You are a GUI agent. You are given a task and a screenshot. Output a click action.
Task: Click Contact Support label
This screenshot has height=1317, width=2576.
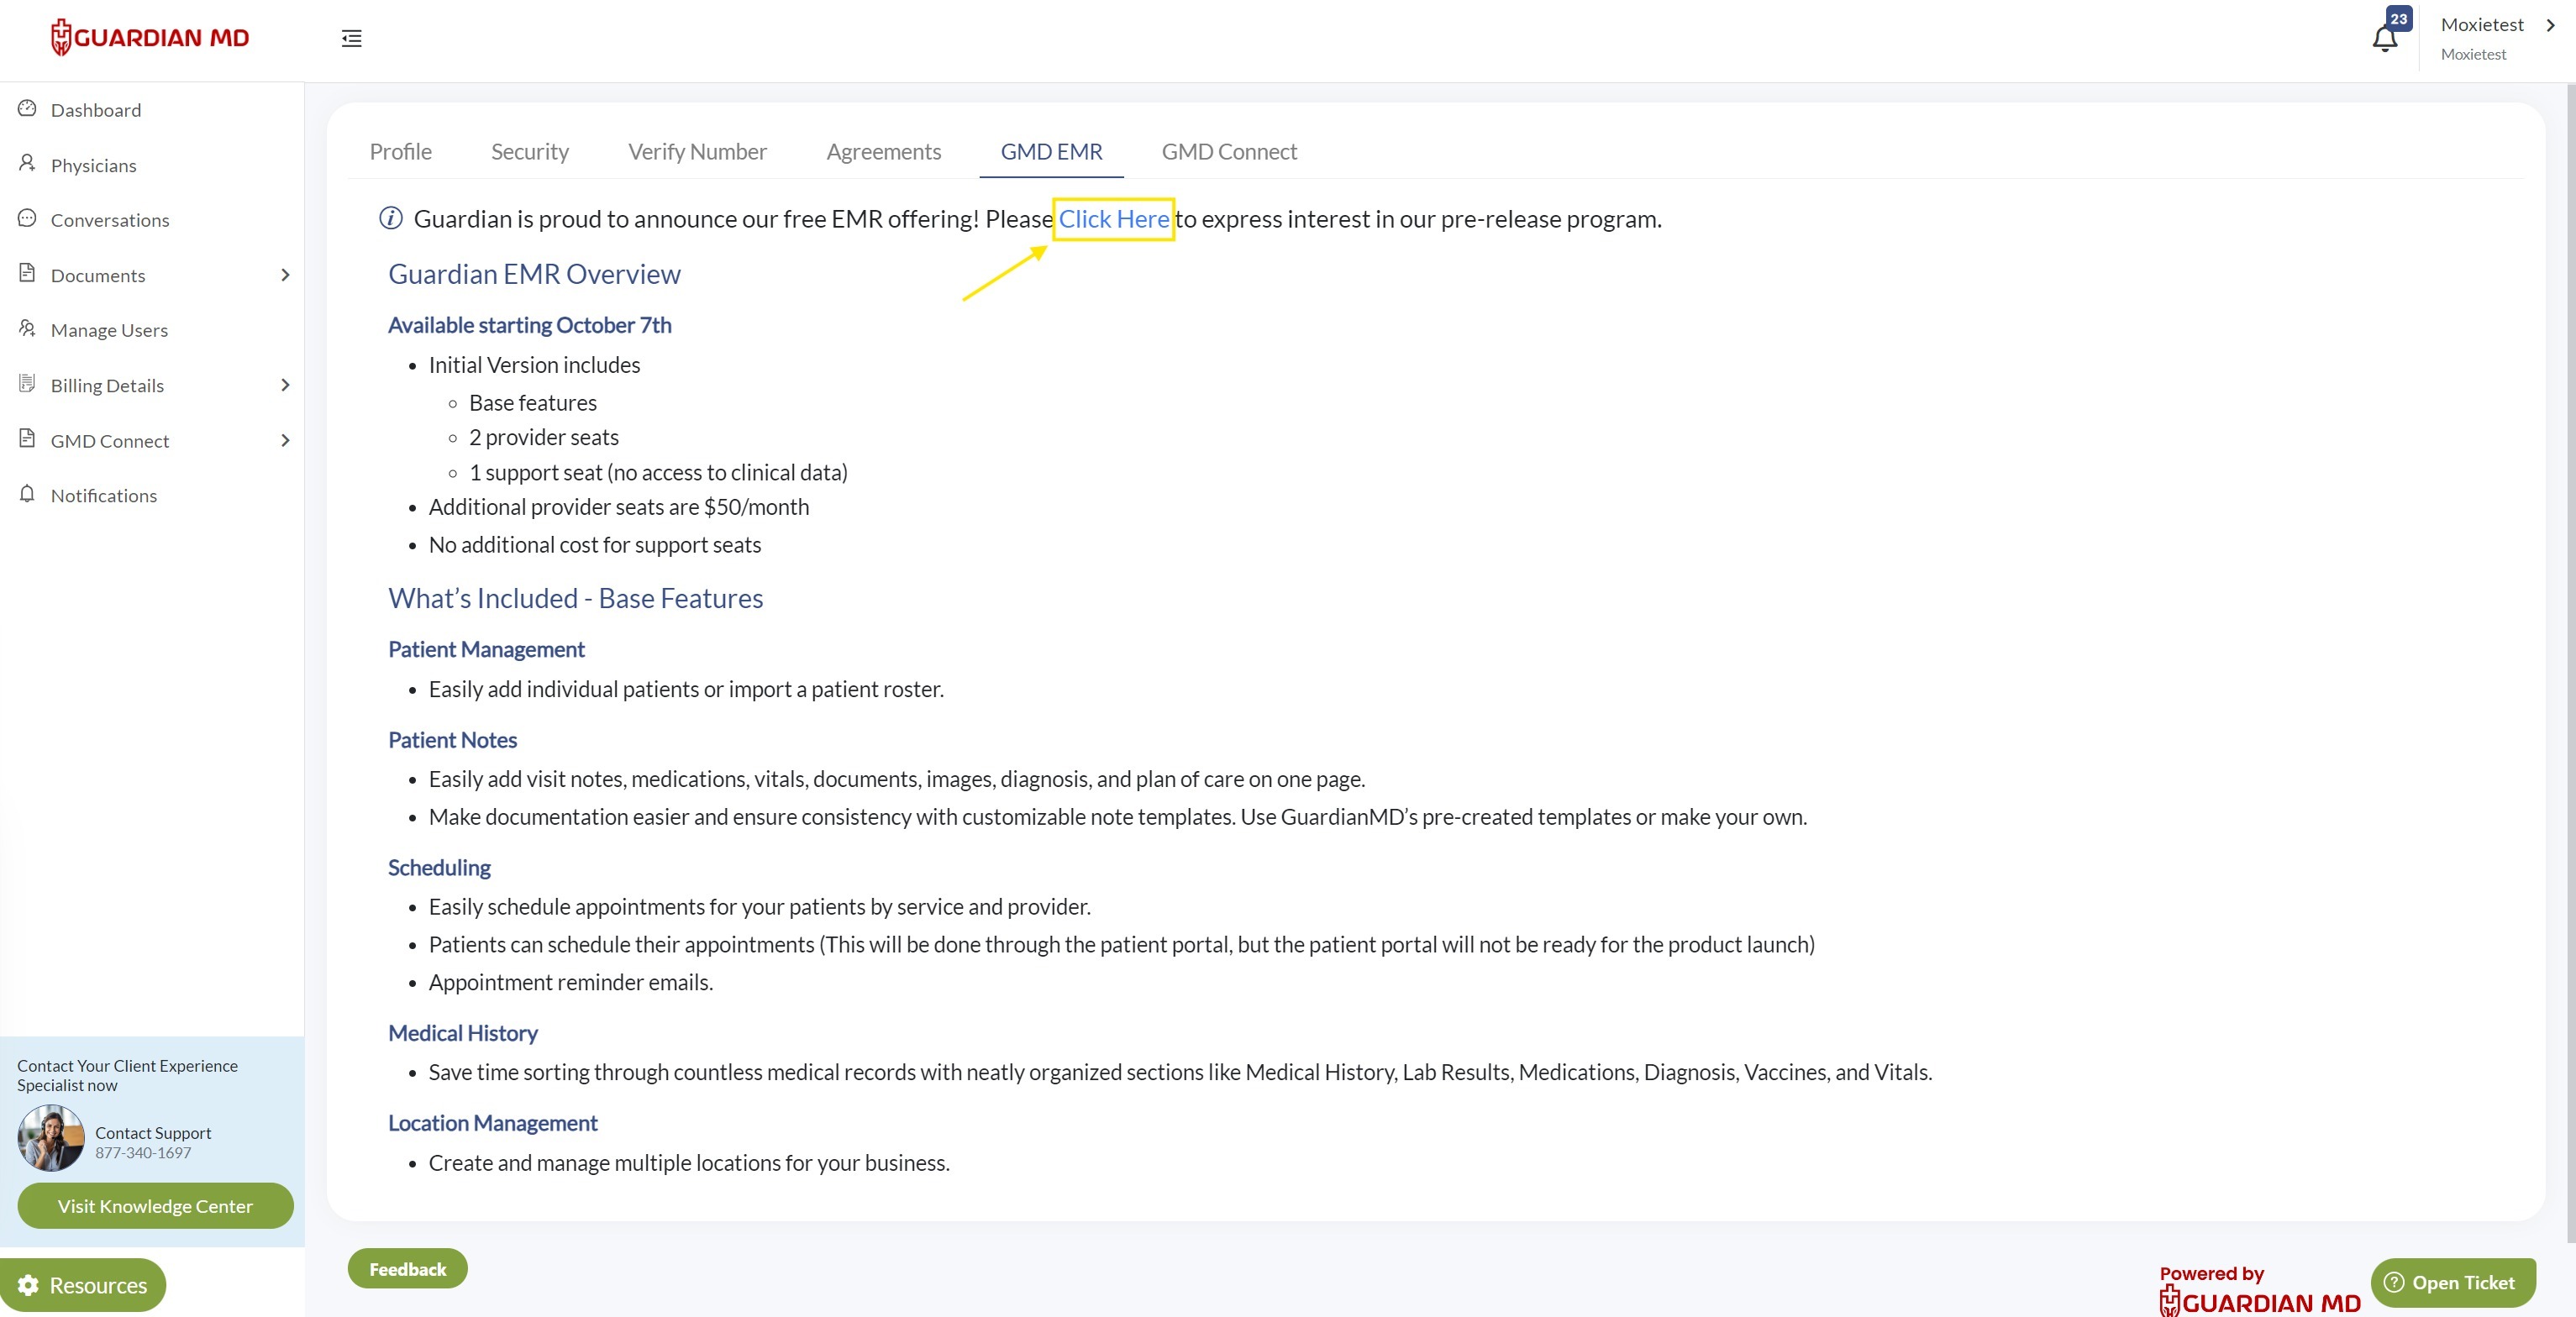[153, 1132]
